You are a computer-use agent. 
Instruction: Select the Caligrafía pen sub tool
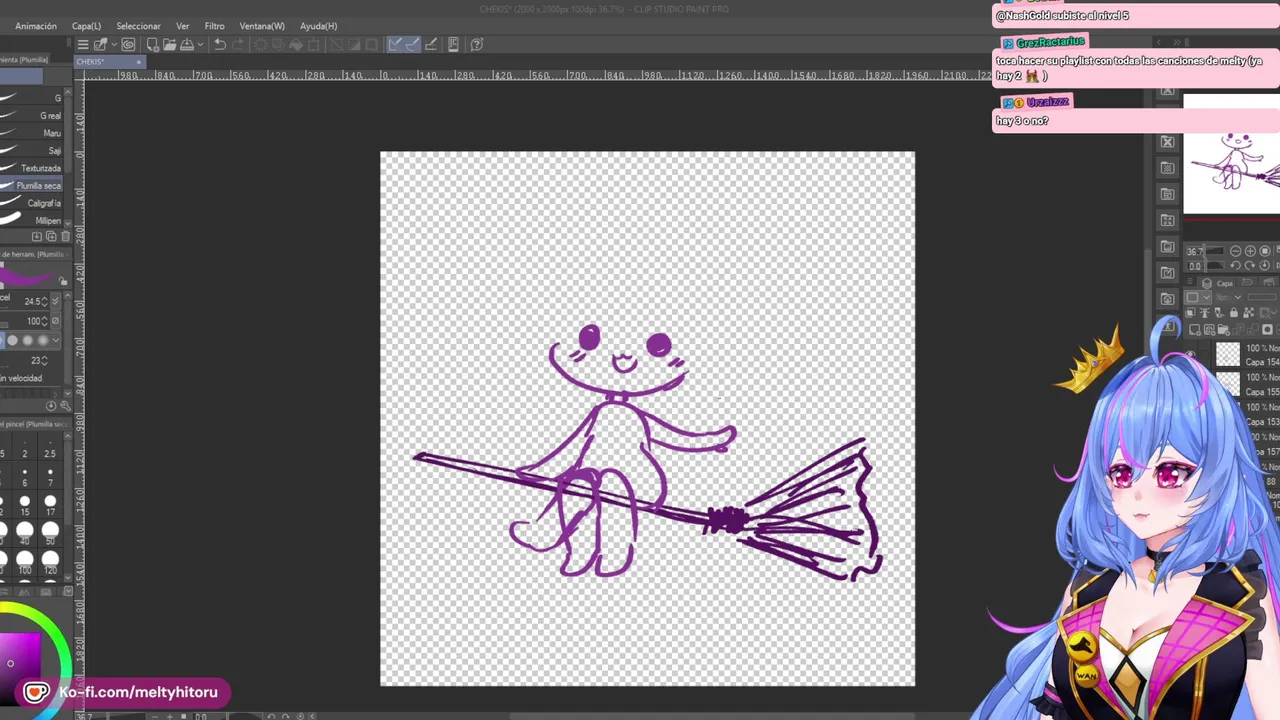click(x=33, y=203)
